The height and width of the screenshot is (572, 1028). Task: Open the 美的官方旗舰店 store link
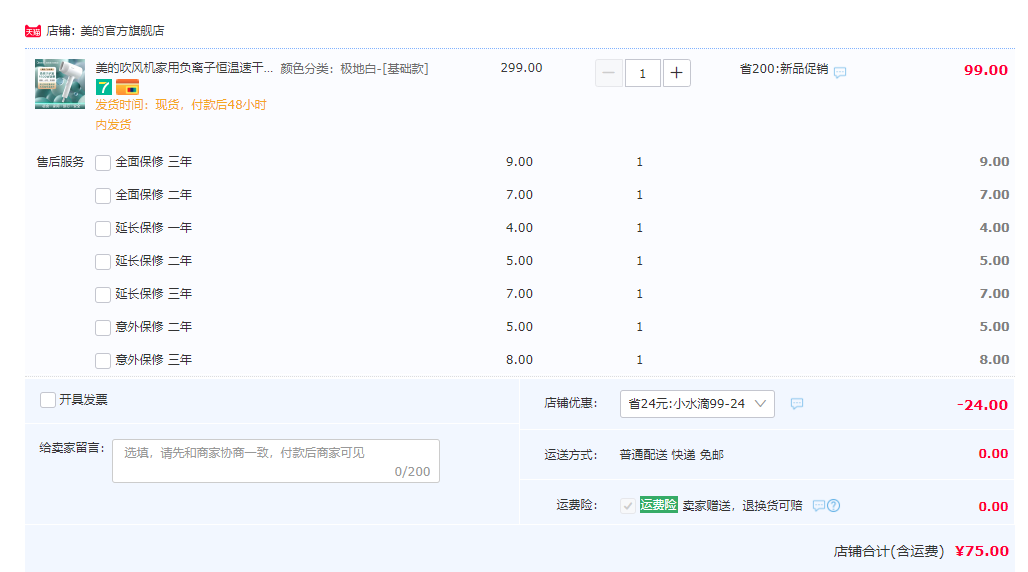click(122, 31)
